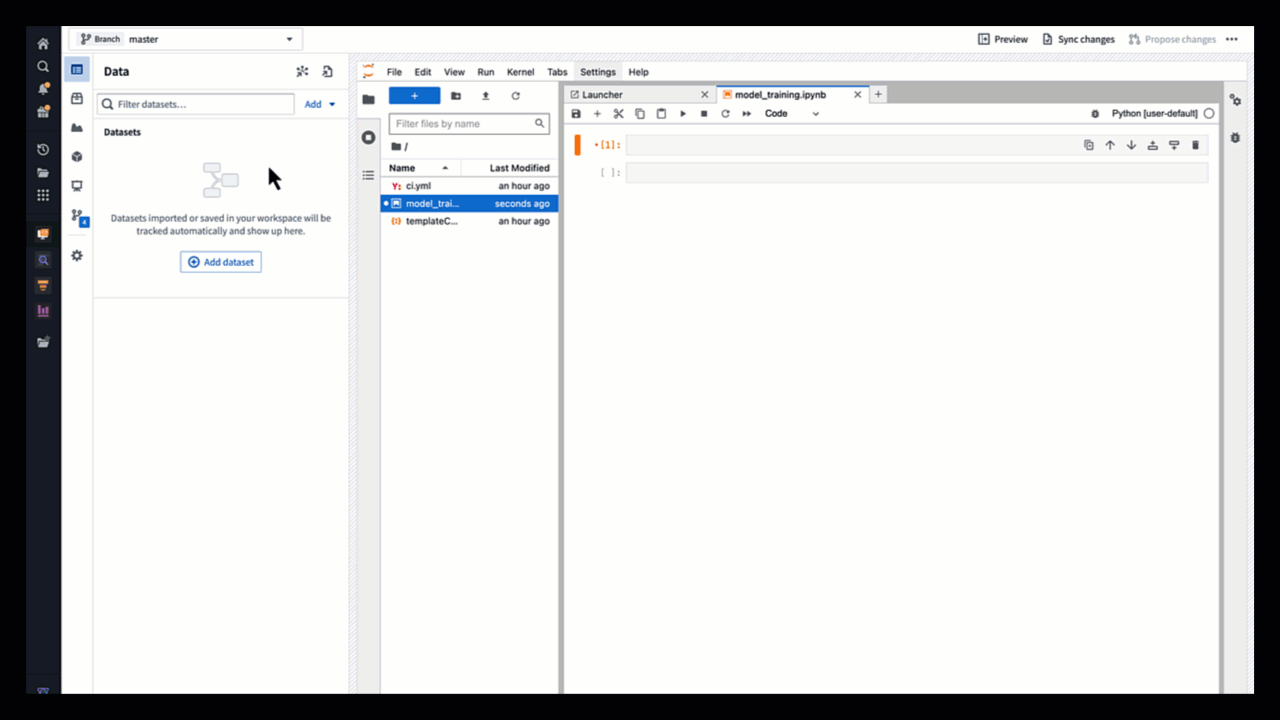Interrupt the running kernel
The height and width of the screenshot is (720, 1280).
pos(704,114)
